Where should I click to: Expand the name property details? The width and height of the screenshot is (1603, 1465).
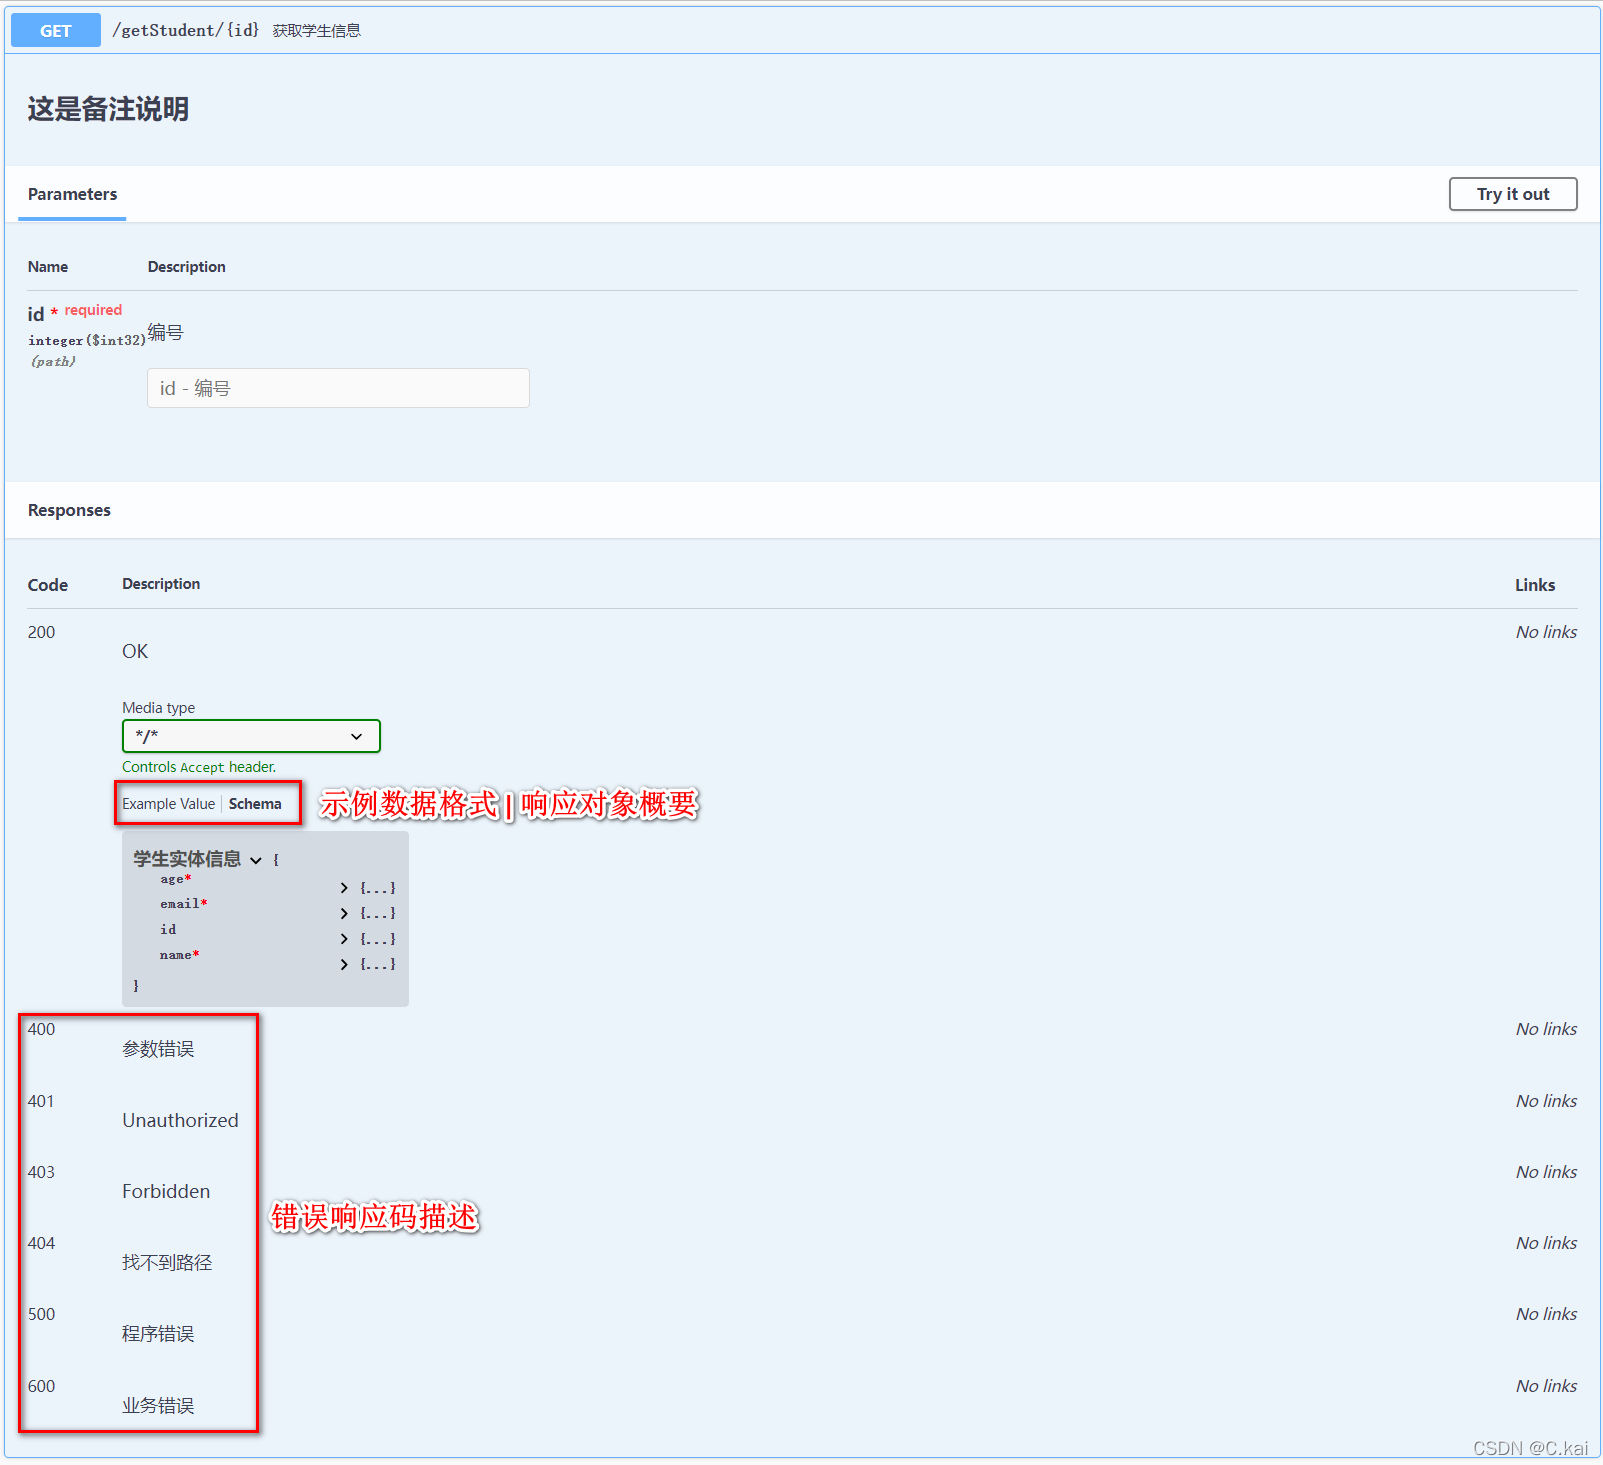point(344,964)
